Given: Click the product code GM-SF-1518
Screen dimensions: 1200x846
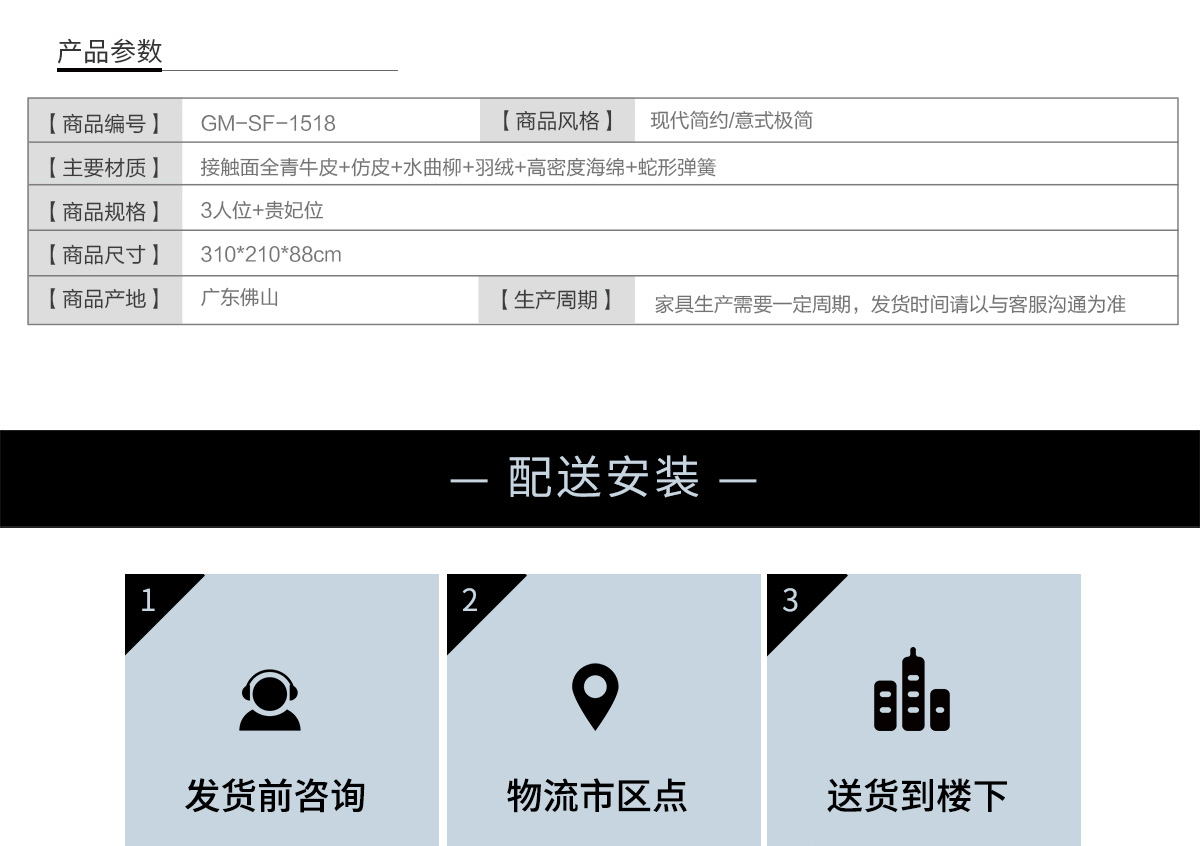Looking at the screenshot, I should point(268,123).
